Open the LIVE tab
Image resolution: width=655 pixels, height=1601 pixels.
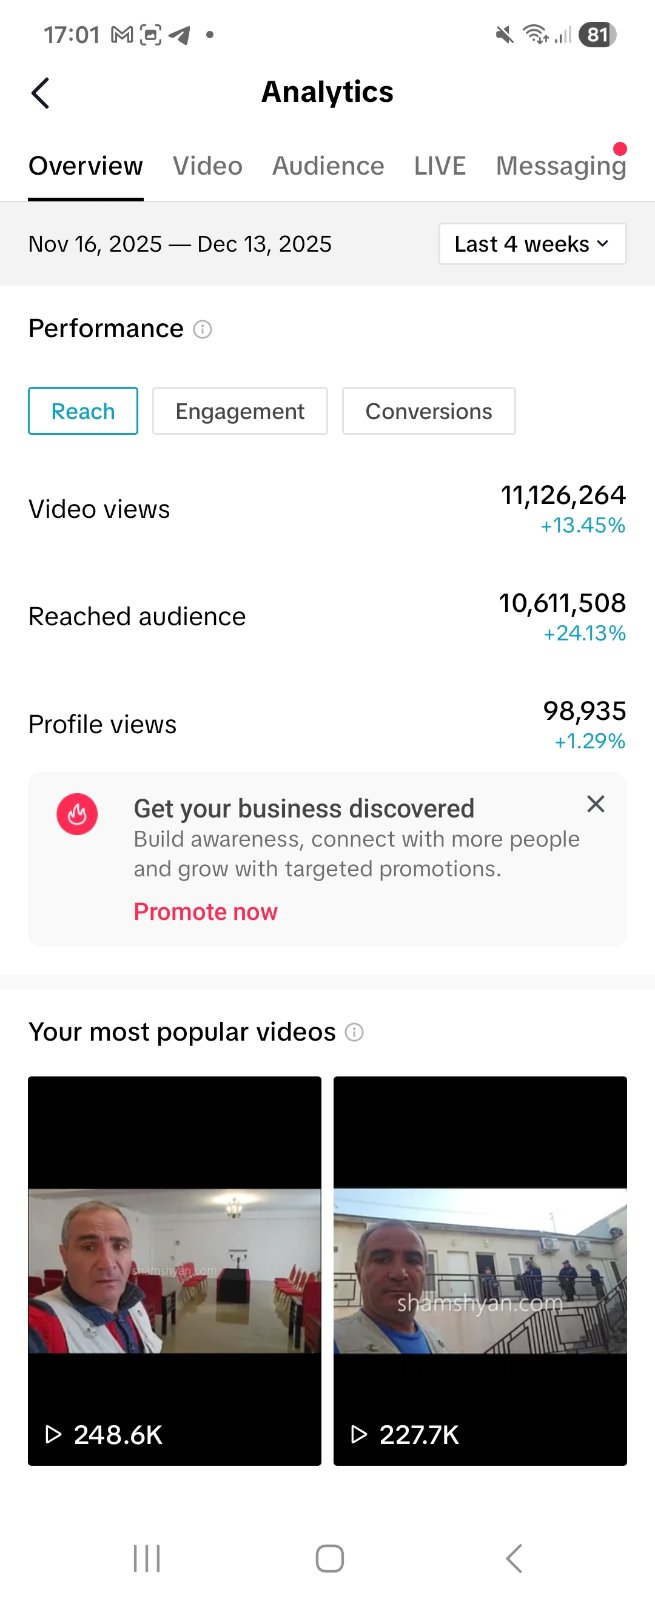[x=440, y=166]
